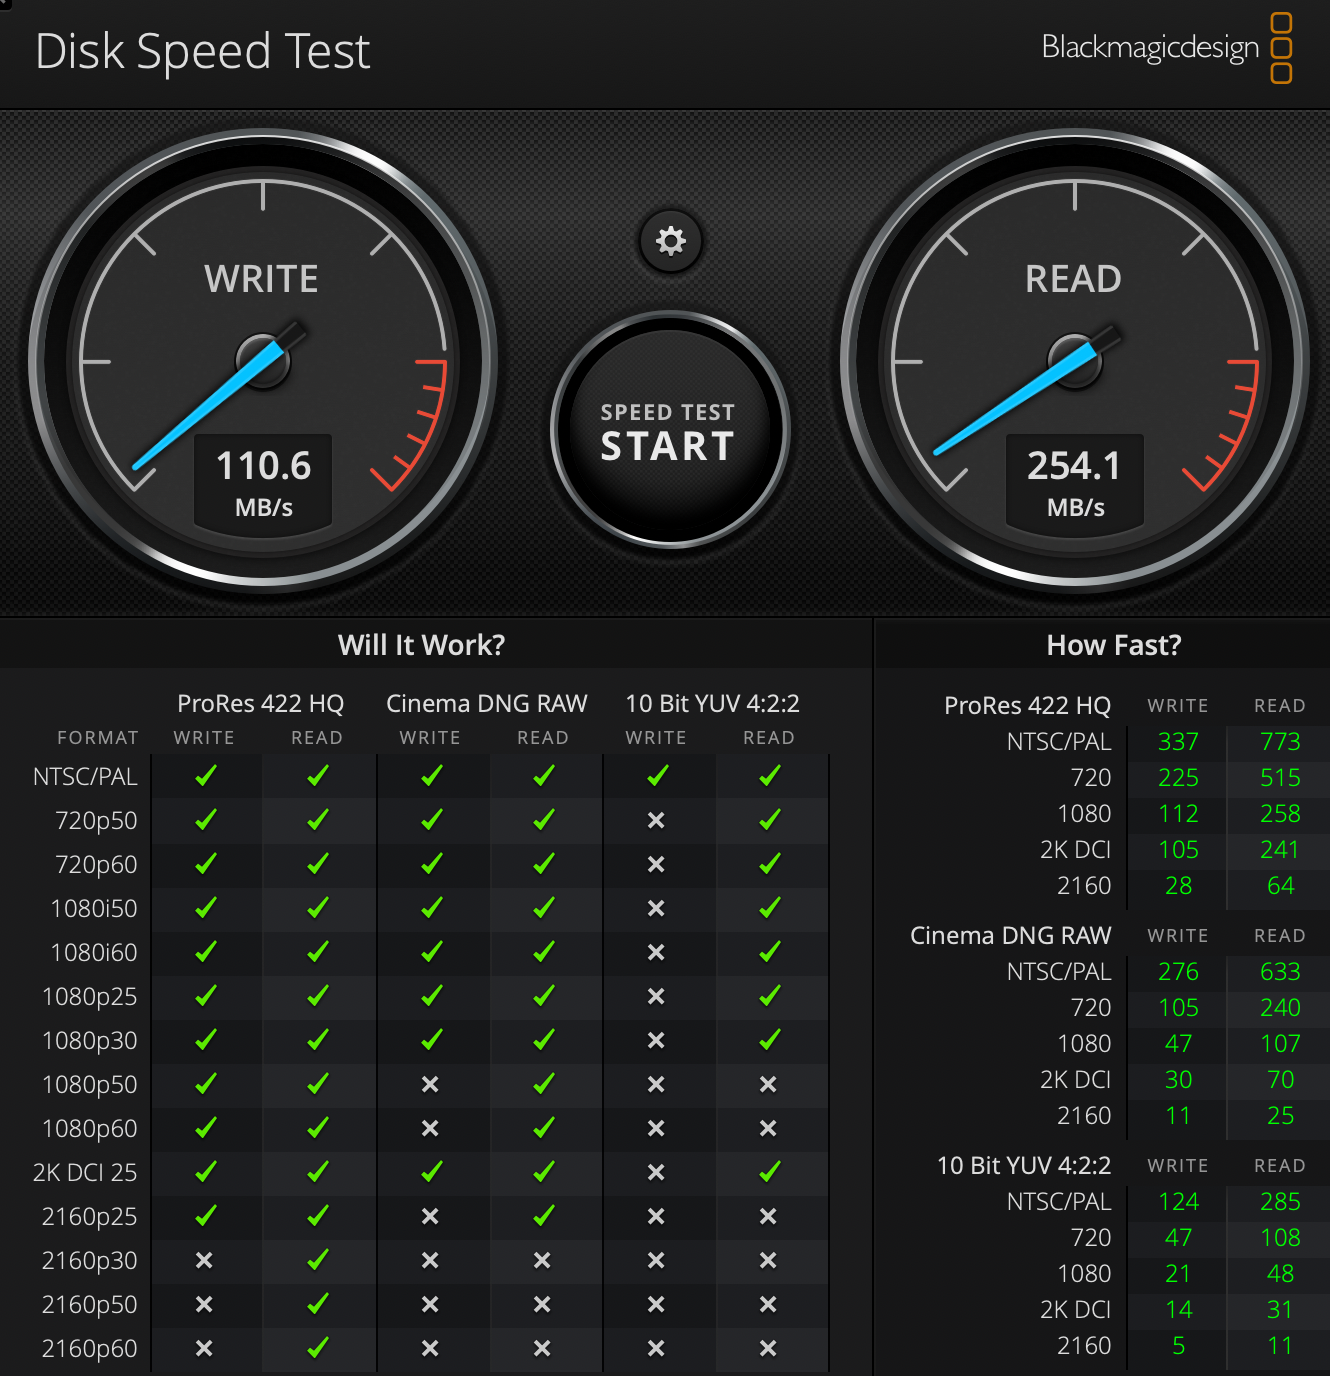Click the 720p50 format row label

97,821
